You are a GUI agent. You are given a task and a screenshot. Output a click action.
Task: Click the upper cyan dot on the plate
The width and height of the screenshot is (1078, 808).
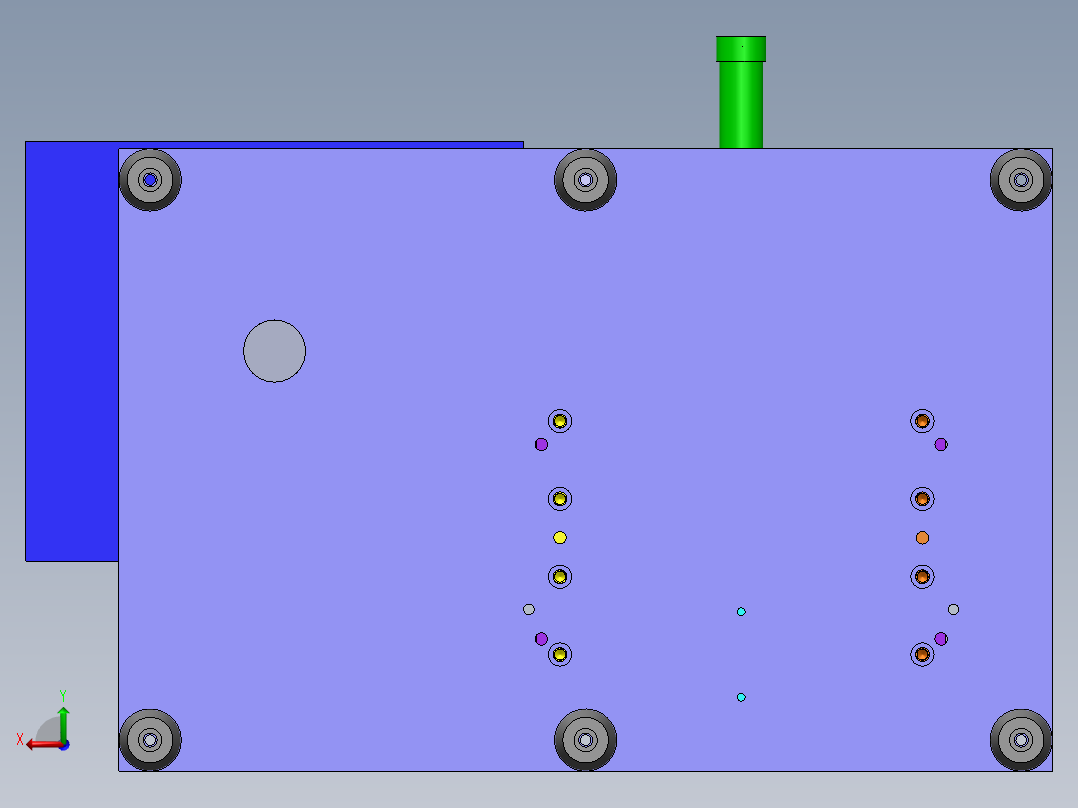pos(741,611)
